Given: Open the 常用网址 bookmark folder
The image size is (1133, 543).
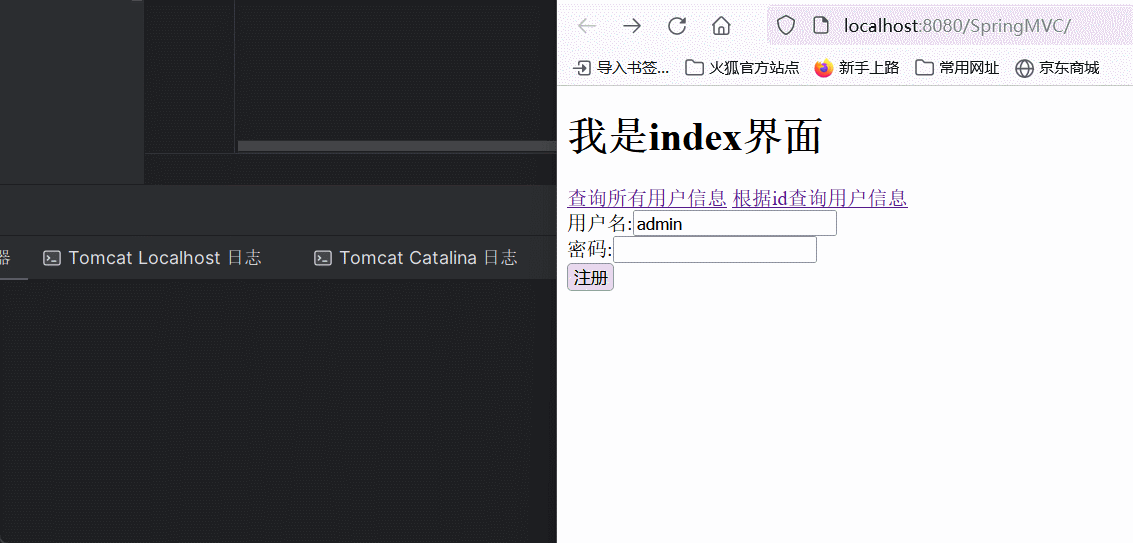Looking at the screenshot, I should 957,68.
